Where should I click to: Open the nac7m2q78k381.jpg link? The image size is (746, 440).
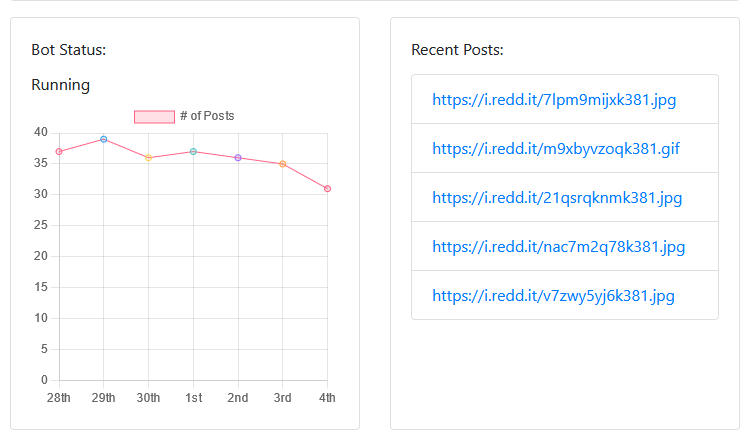click(x=559, y=247)
